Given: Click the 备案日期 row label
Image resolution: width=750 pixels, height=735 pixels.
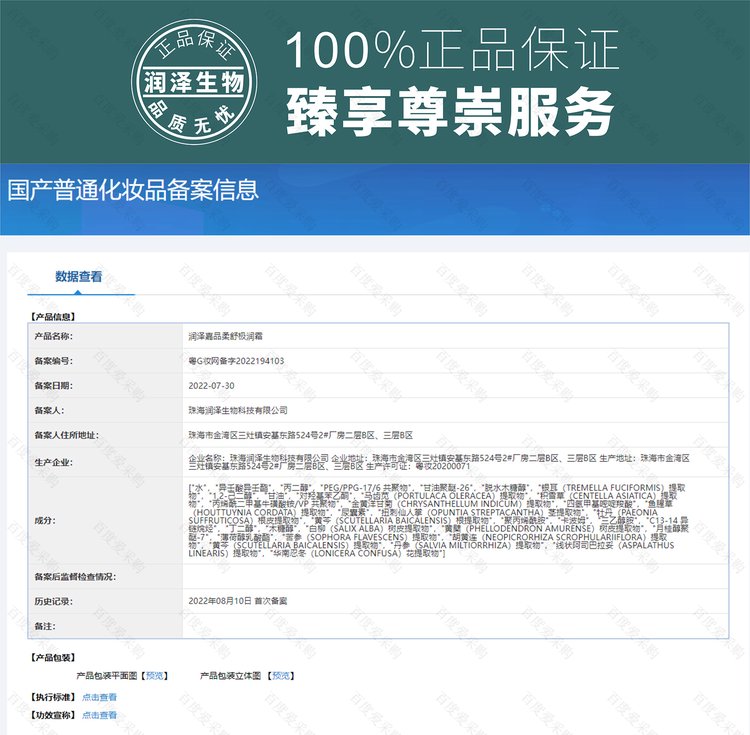Looking at the screenshot, I should (54, 386).
